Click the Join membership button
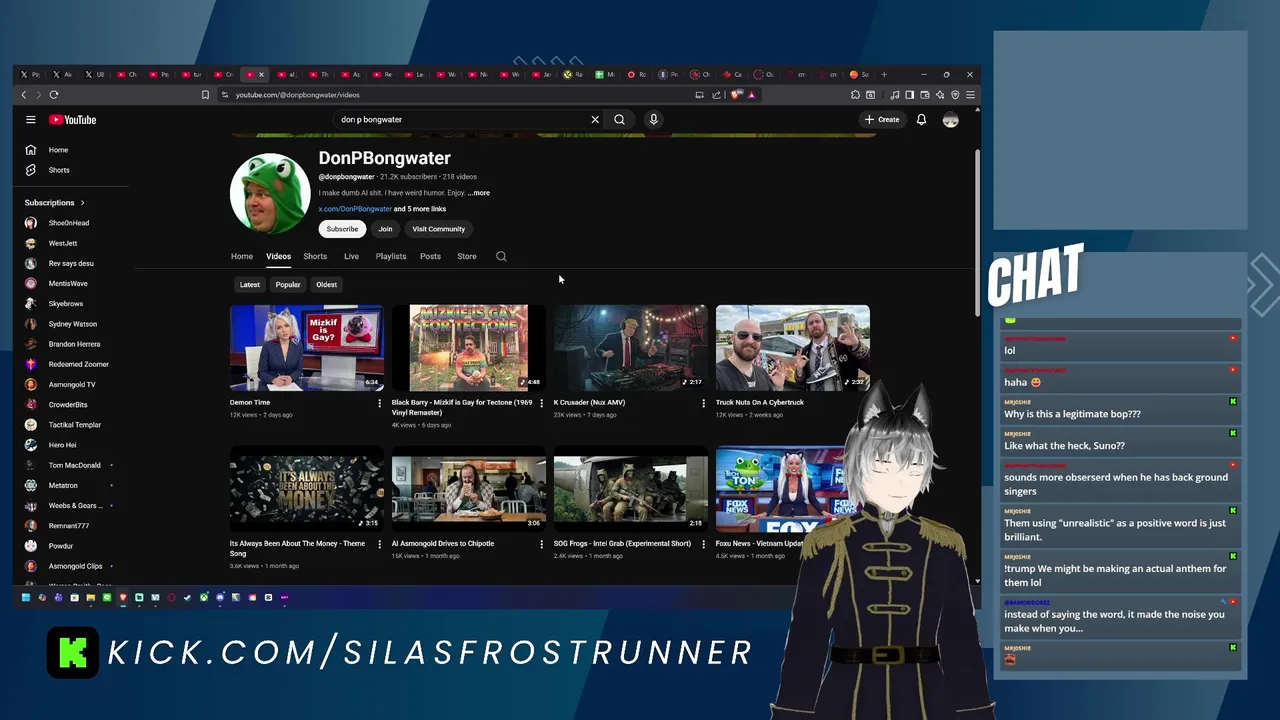The width and height of the screenshot is (1280, 720). pyautogui.click(x=385, y=229)
